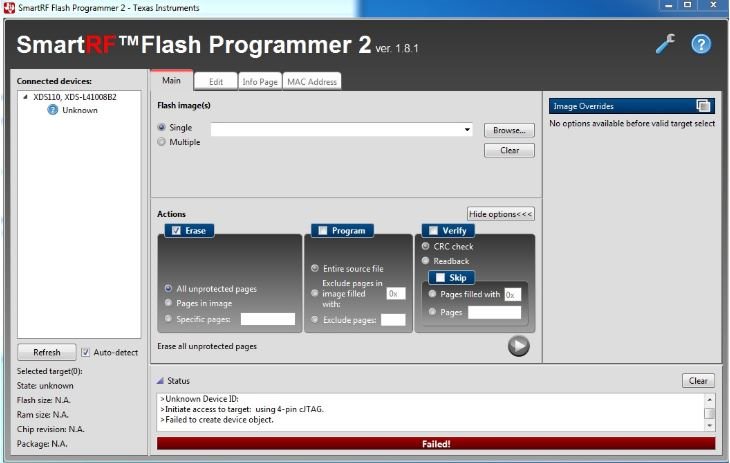Select Entire source file radio
The height and width of the screenshot is (463, 730).
315,268
